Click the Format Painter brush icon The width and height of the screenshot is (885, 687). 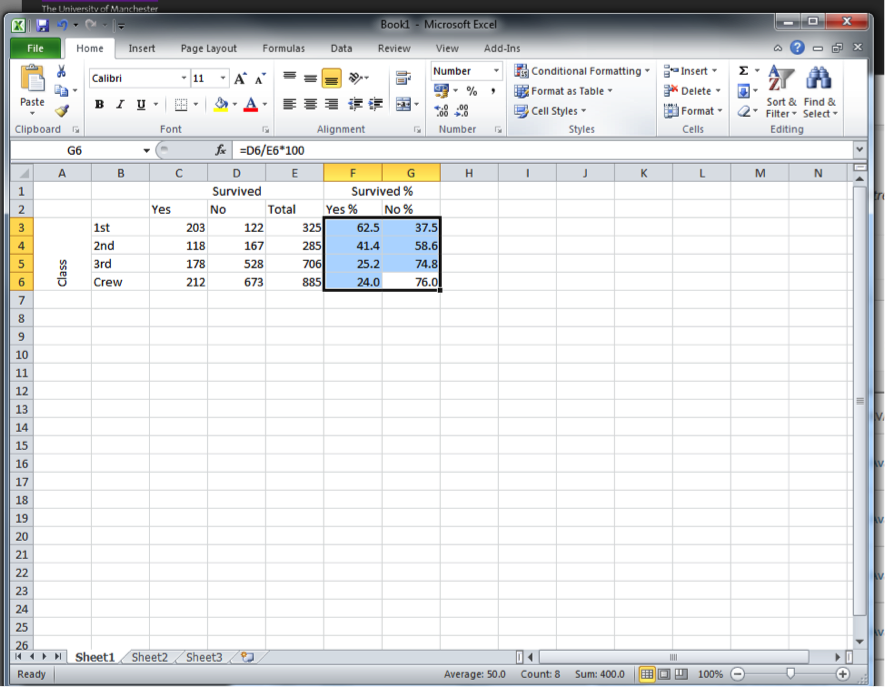pyautogui.click(x=61, y=110)
